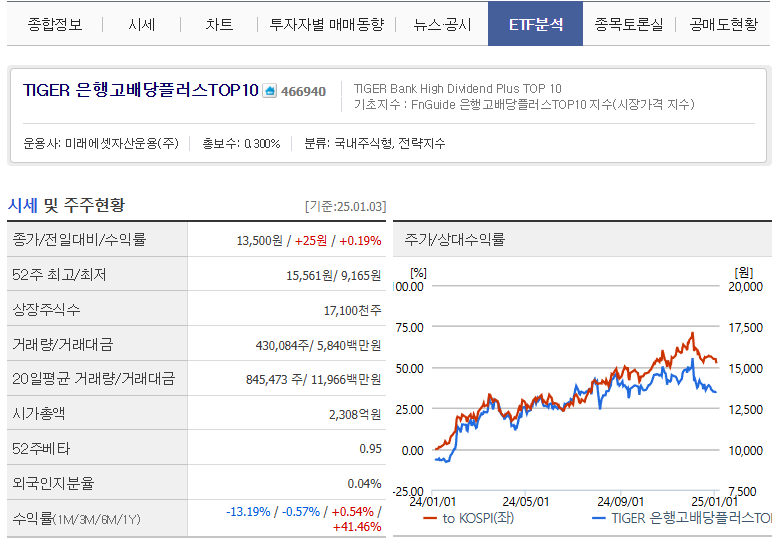Click the to KOSPI(좌) legend entry
783x550 pixels.
tap(468, 518)
